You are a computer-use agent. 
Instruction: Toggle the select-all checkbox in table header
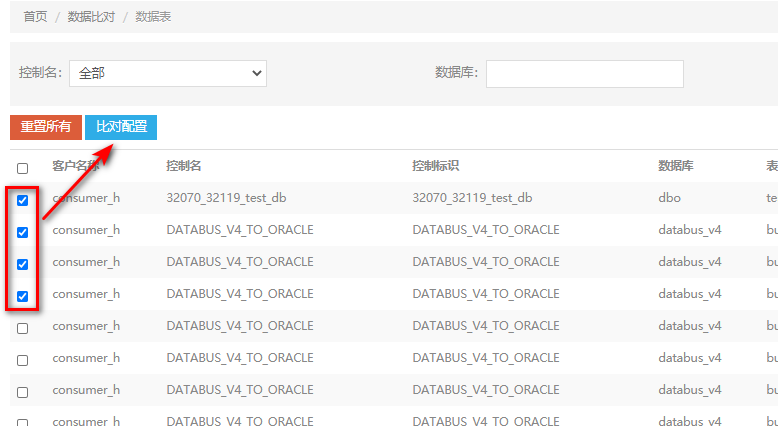coord(22,168)
